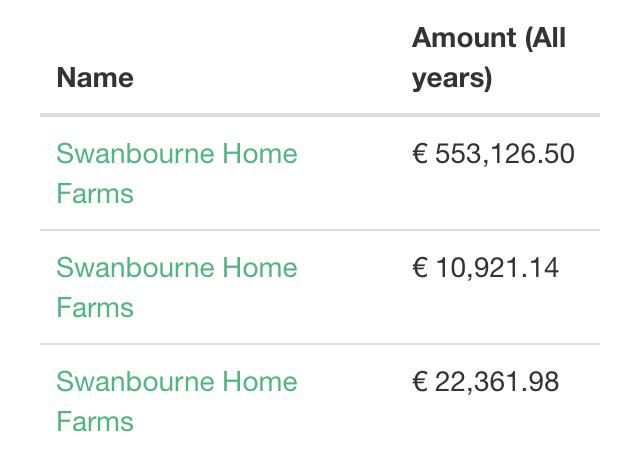
Task: Open Swanbourne Home Farms link beside € 553,126.50
Action: pyautogui.click(x=176, y=154)
